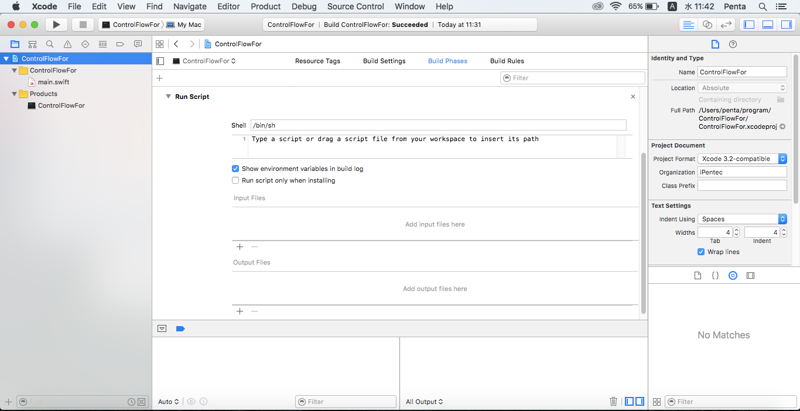Switch to the Version editor

tap(725, 24)
